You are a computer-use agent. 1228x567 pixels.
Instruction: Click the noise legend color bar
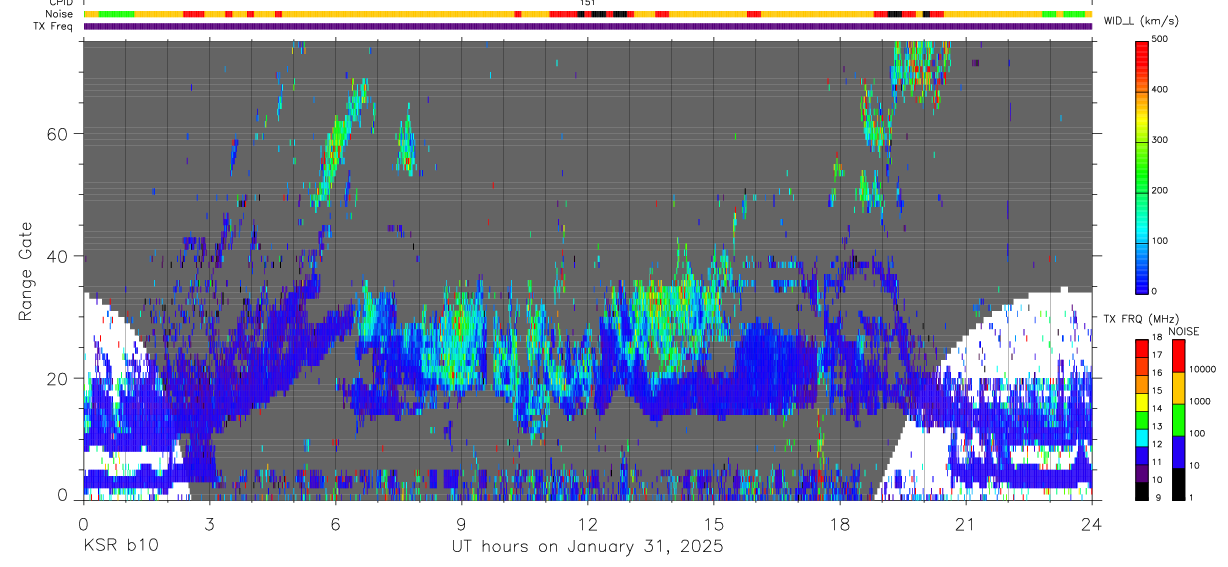pos(1178,419)
